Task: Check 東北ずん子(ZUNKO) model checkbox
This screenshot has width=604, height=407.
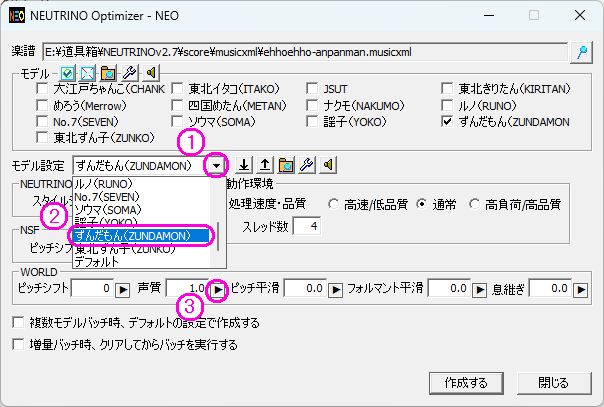Action: (42, 137)
